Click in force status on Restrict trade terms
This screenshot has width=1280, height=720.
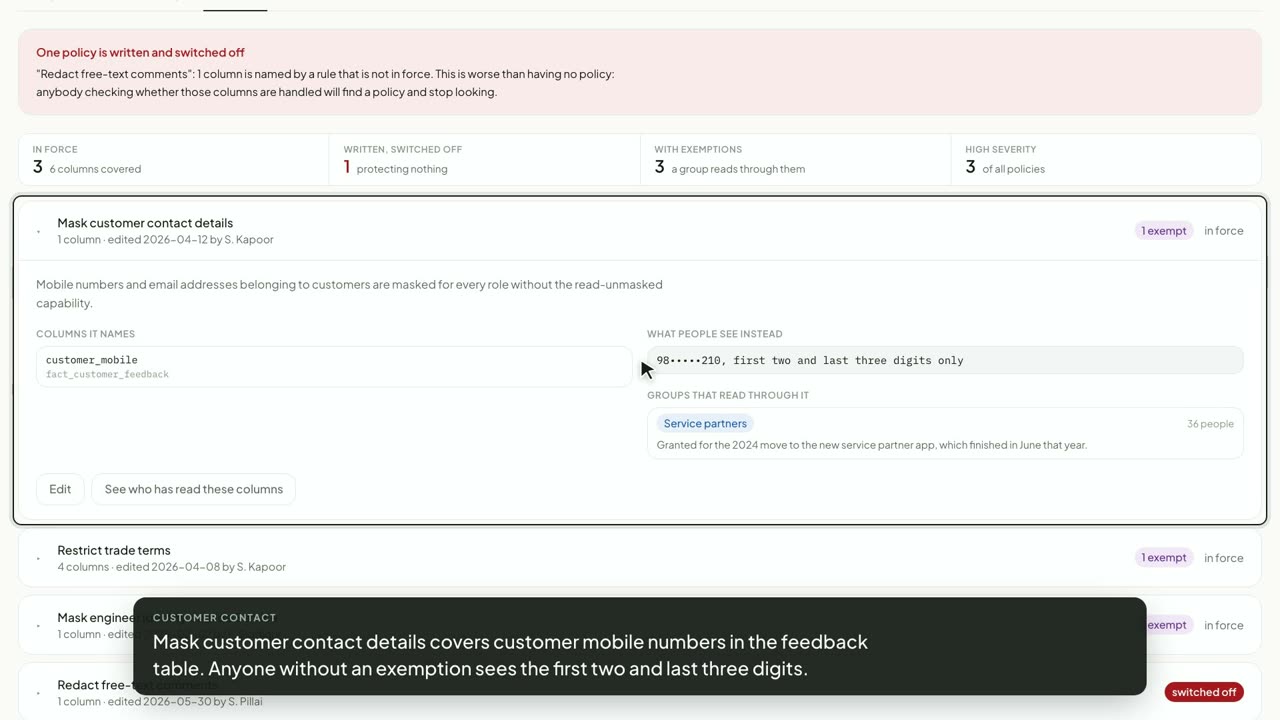click(x=1223, y=558)
